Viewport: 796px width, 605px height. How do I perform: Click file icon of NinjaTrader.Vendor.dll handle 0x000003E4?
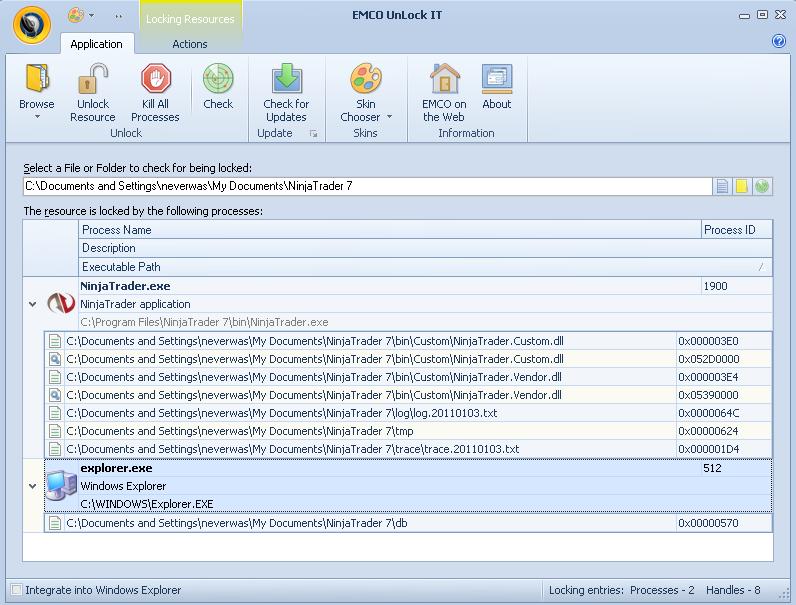(55, 377)
